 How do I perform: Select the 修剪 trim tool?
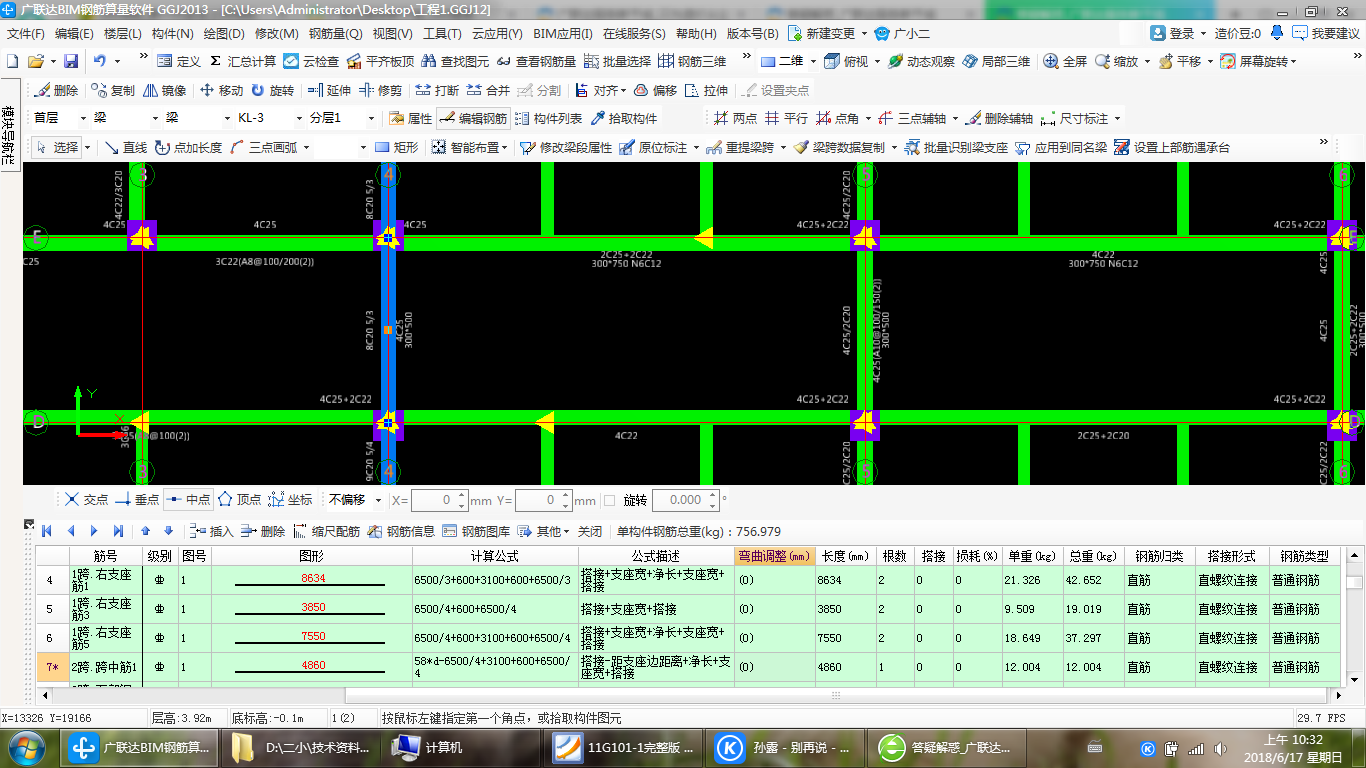pos(380,90)
